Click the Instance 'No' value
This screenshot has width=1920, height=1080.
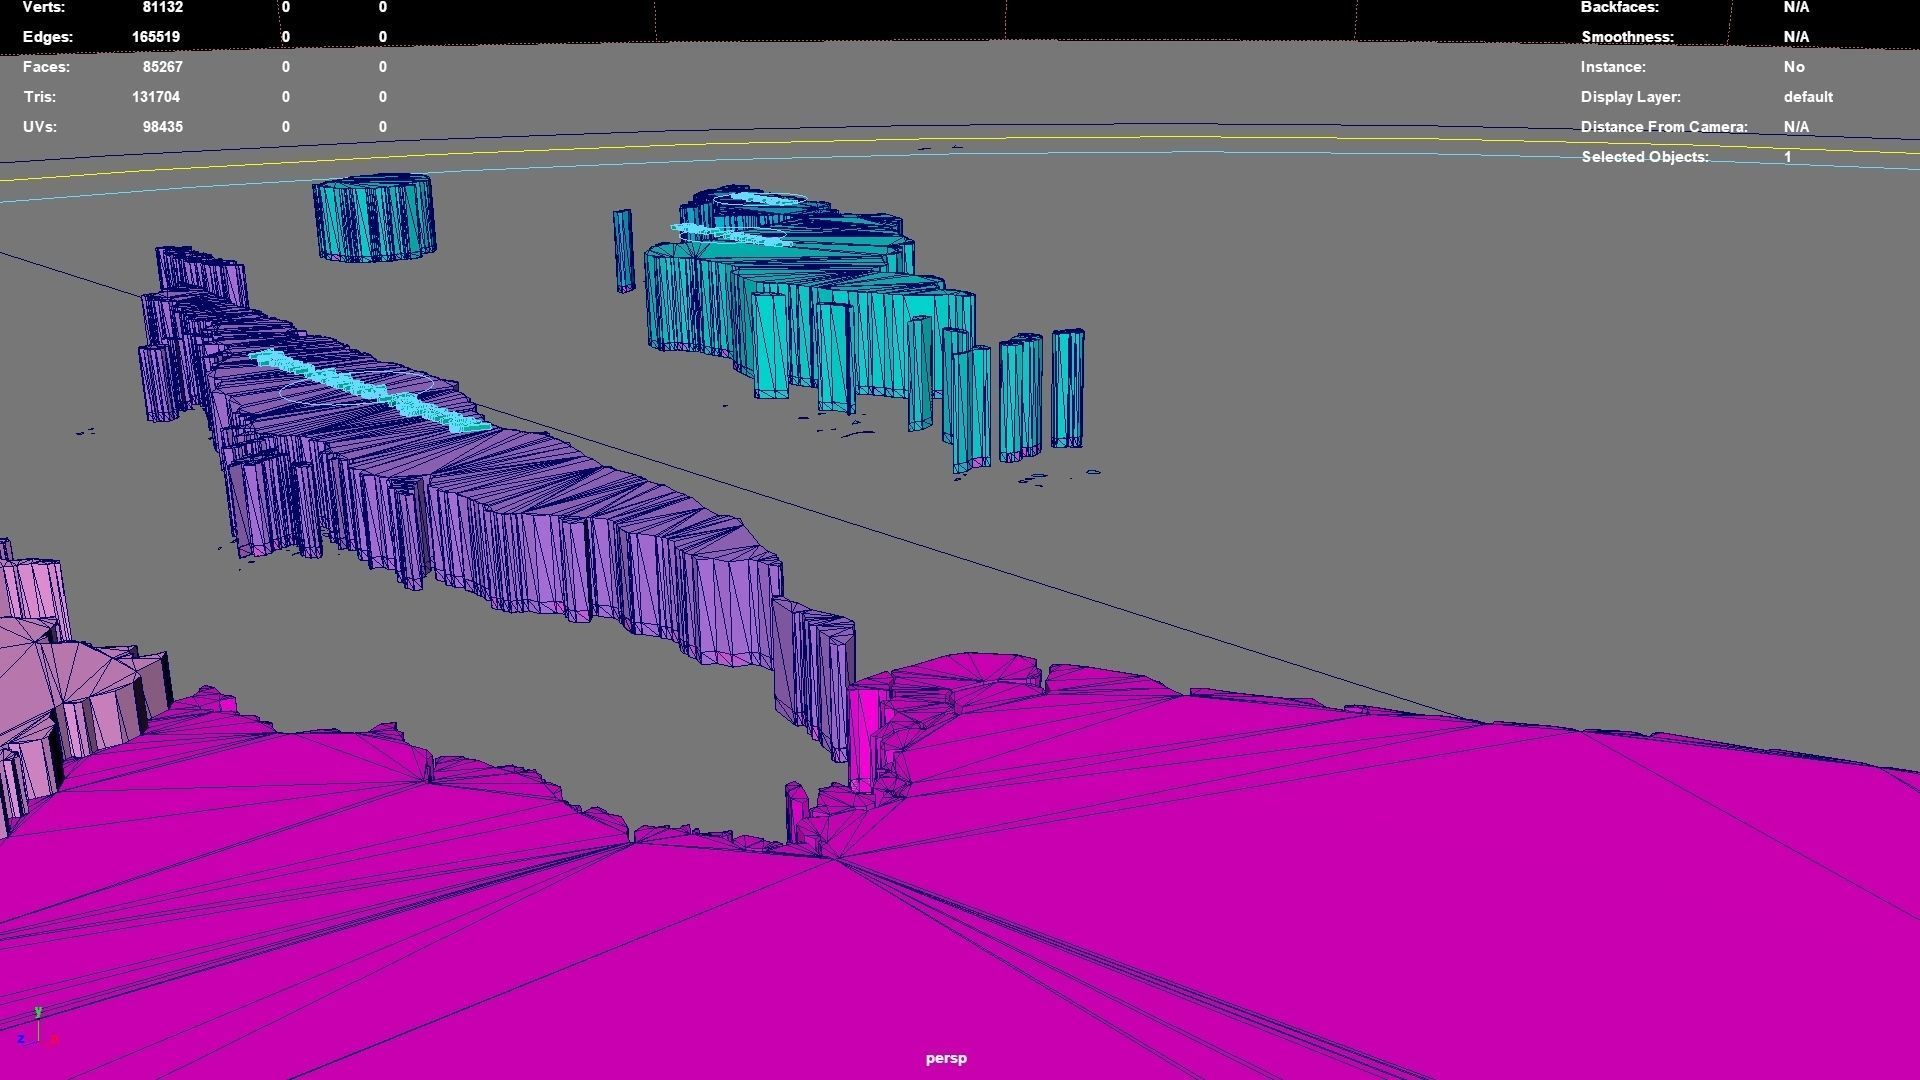tap(1793, 67)
